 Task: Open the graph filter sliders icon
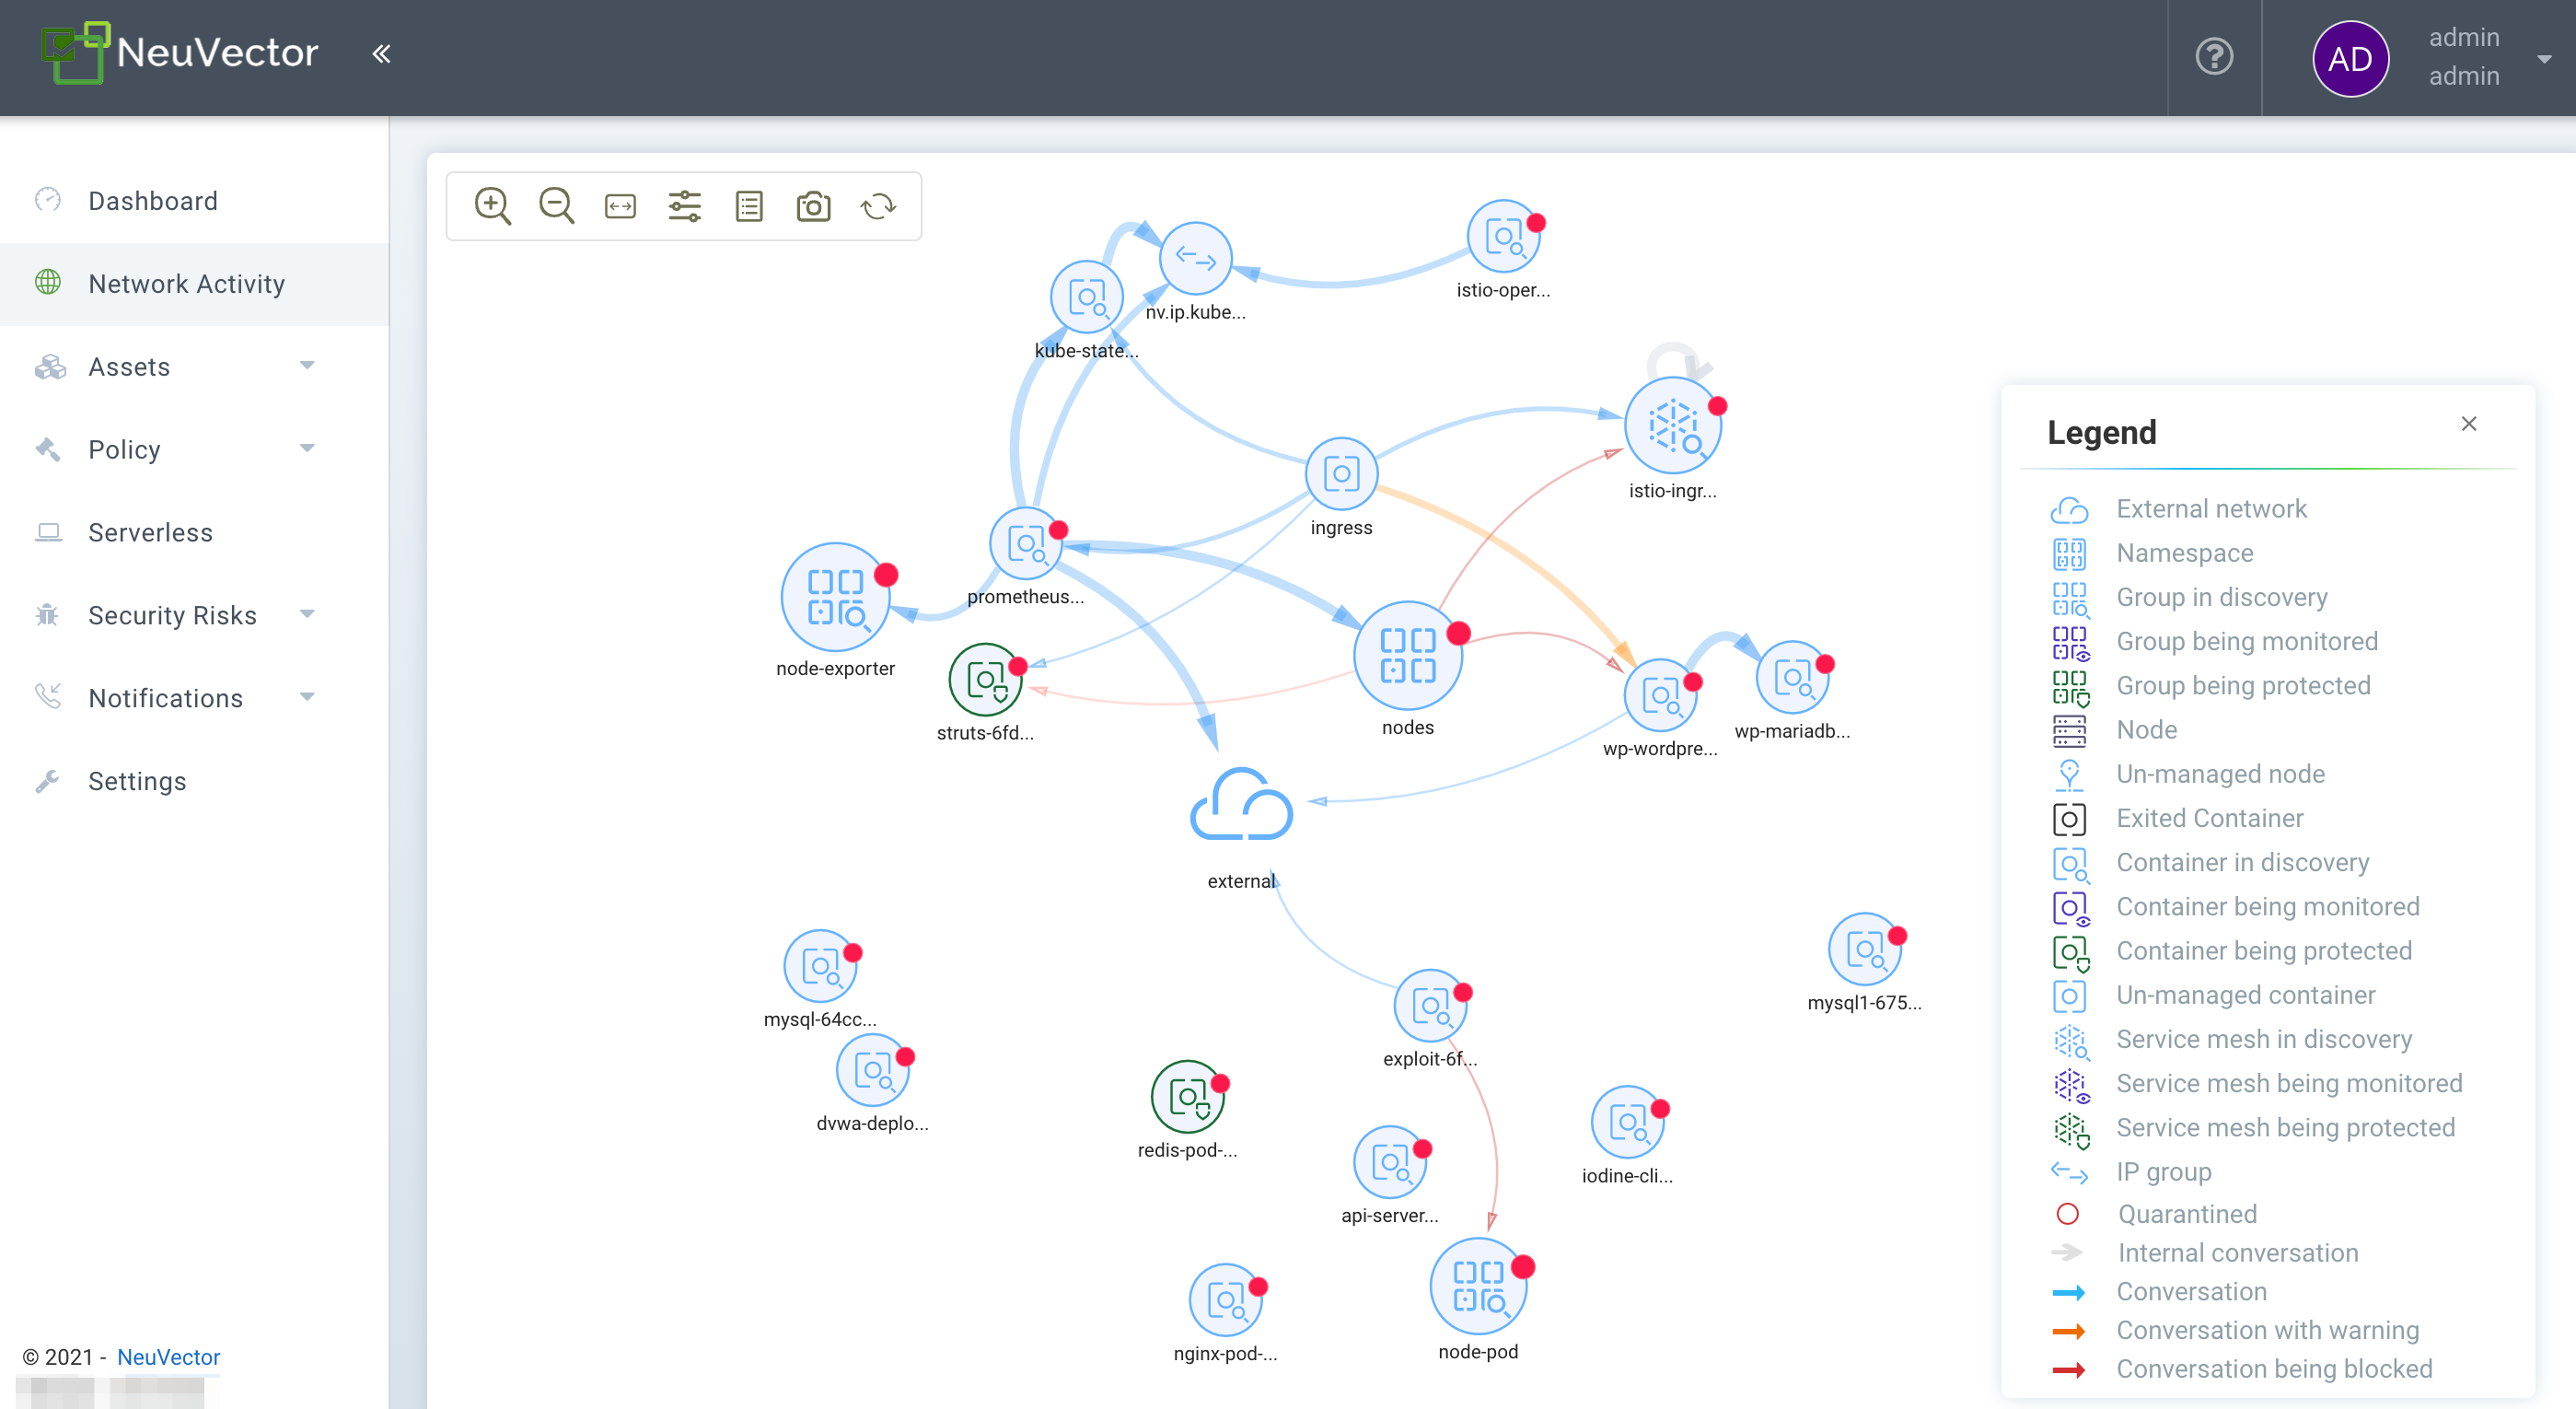(x=685, y=206)
